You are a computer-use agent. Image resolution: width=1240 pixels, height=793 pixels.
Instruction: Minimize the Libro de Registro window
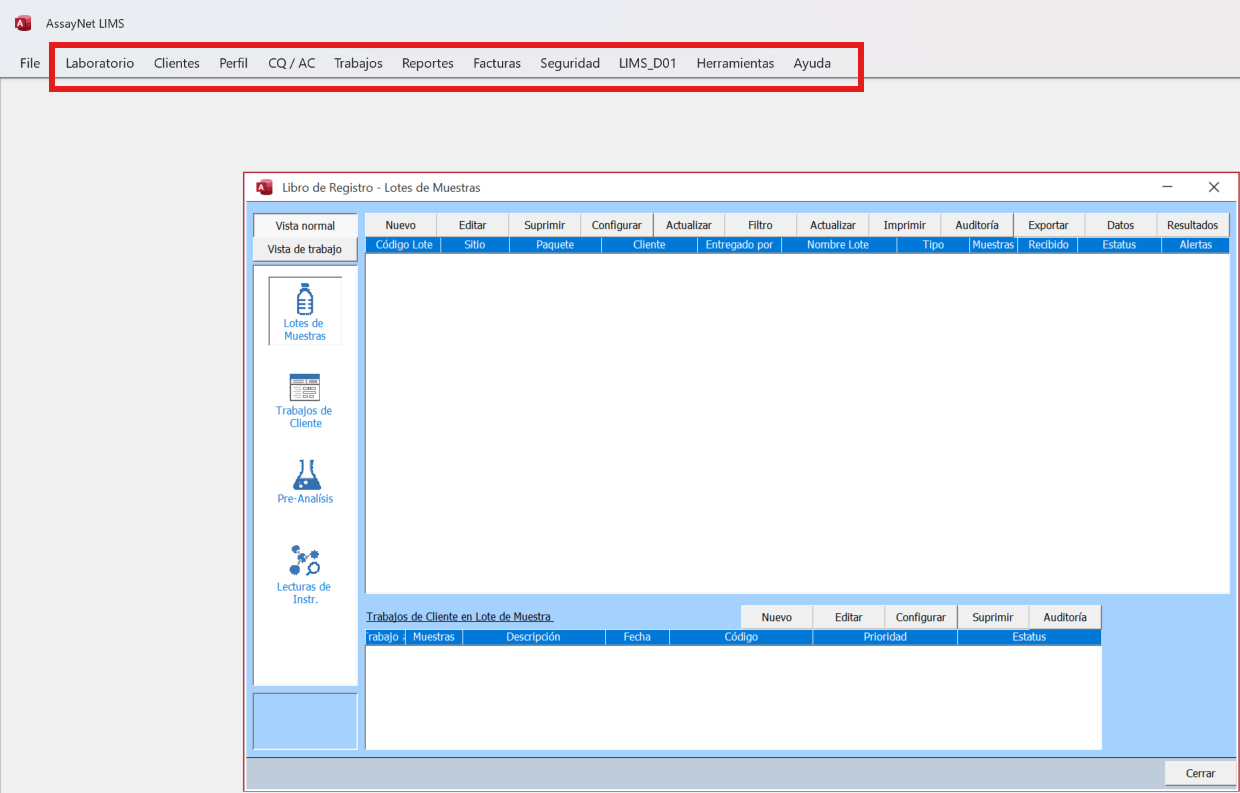pyautogui.click(x=1167, y=187)
